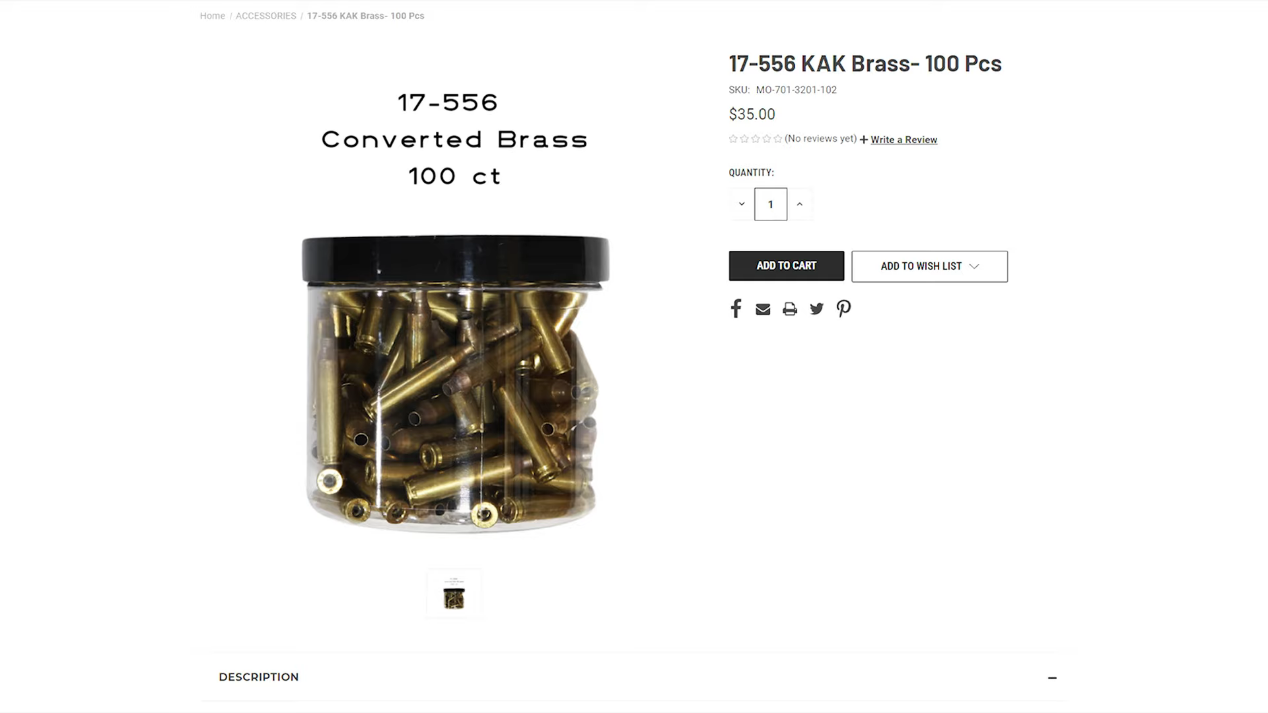Go to Home breadcrumb link
The height and width of the screenshot is (713, 1268).
point(212,16)
